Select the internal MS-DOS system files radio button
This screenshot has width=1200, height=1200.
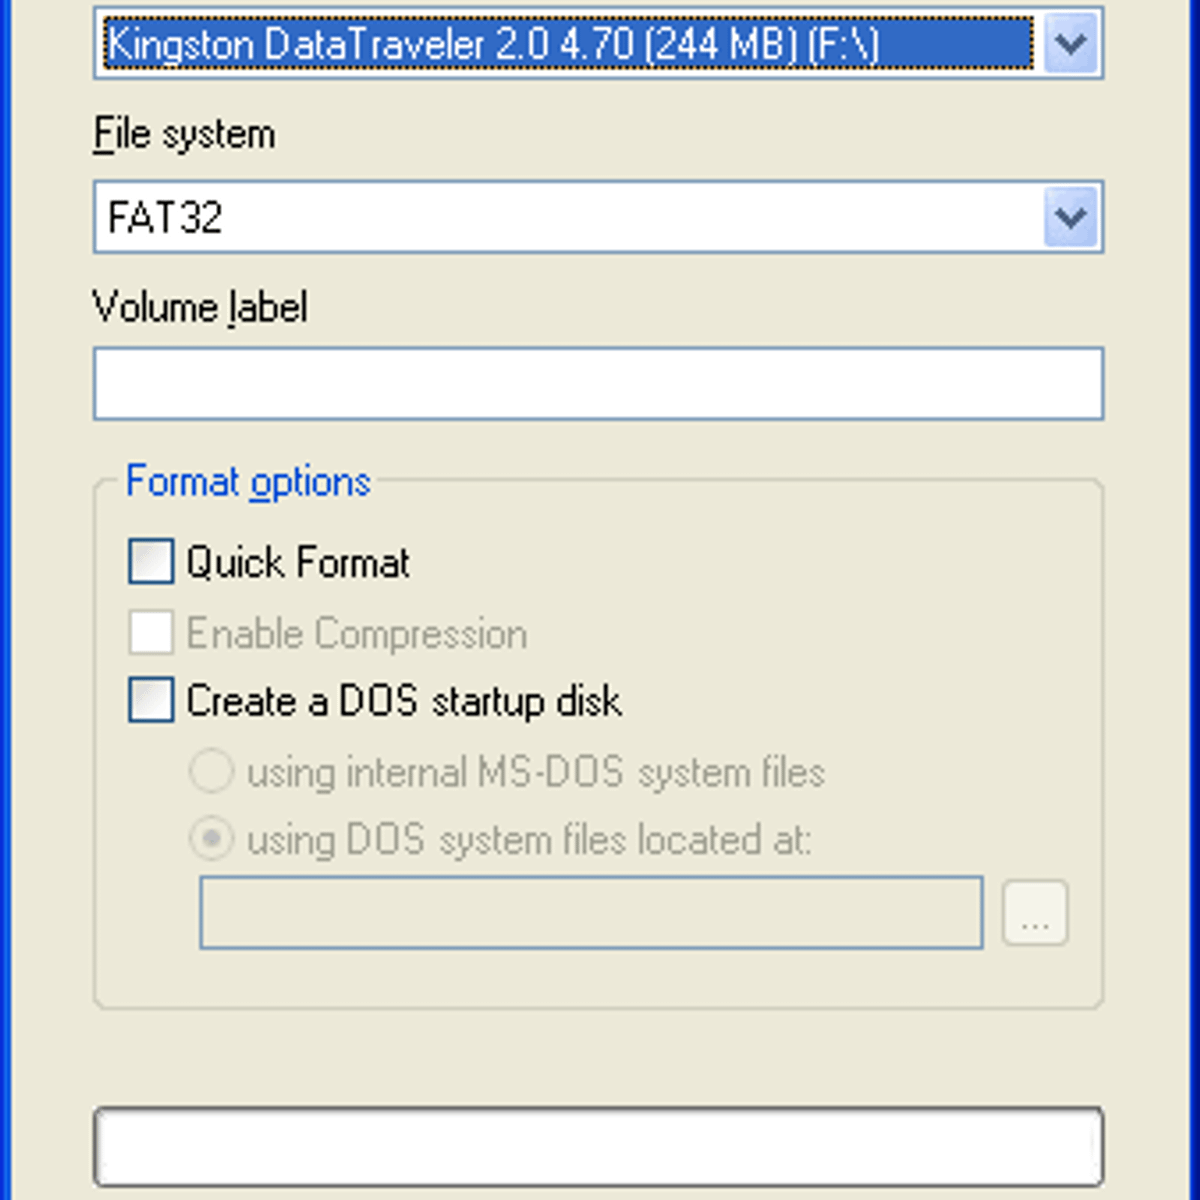pos(212,771)
